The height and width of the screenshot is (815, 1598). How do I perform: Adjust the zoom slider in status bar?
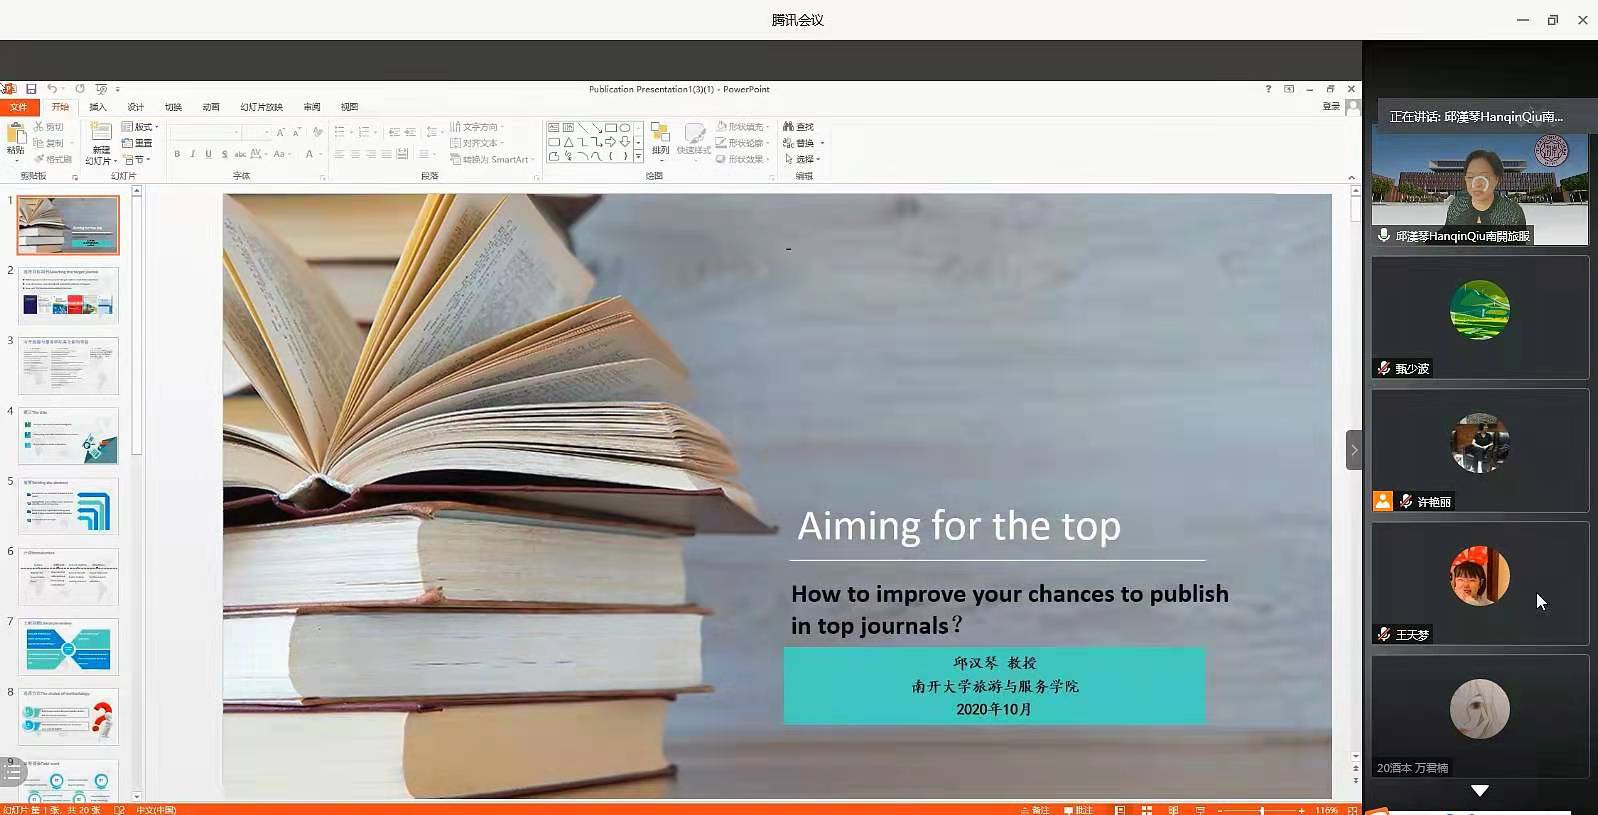(x=1262, y=810)
